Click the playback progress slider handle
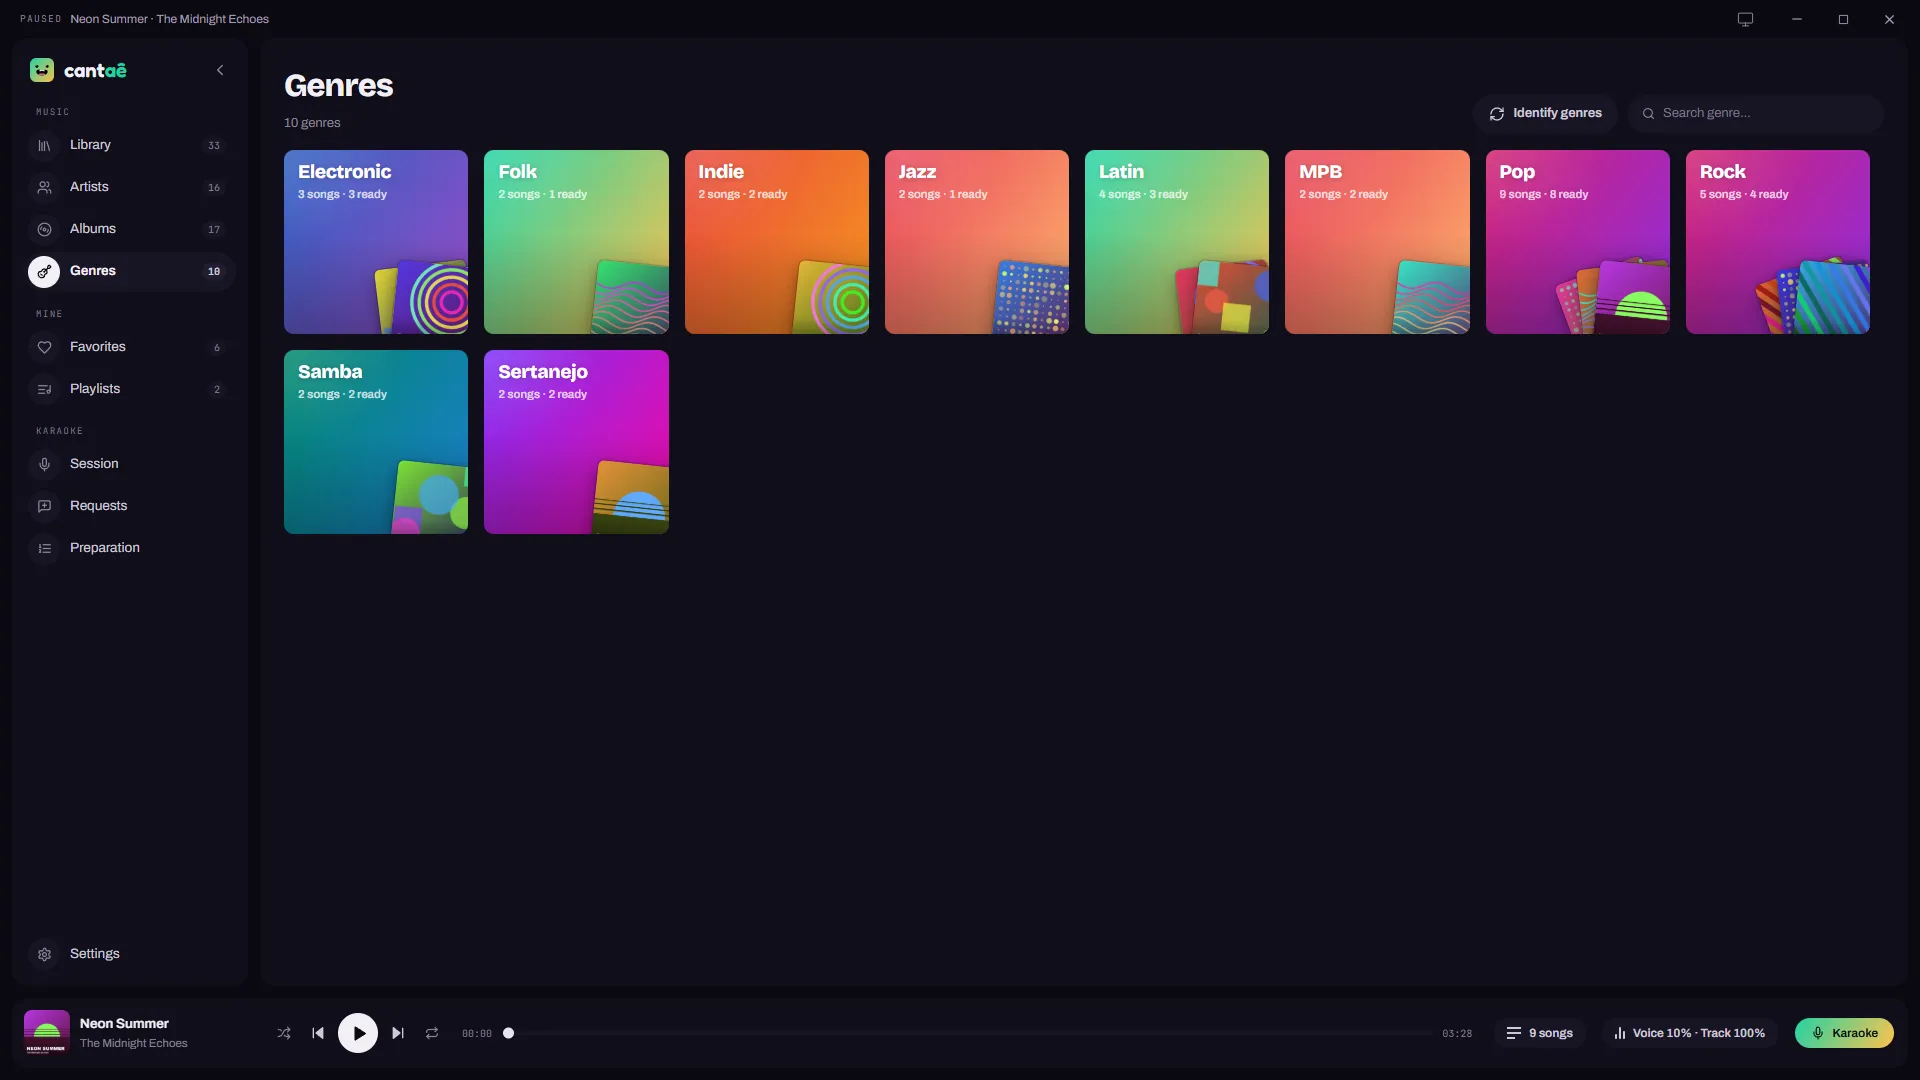 tap(508, 1033)
